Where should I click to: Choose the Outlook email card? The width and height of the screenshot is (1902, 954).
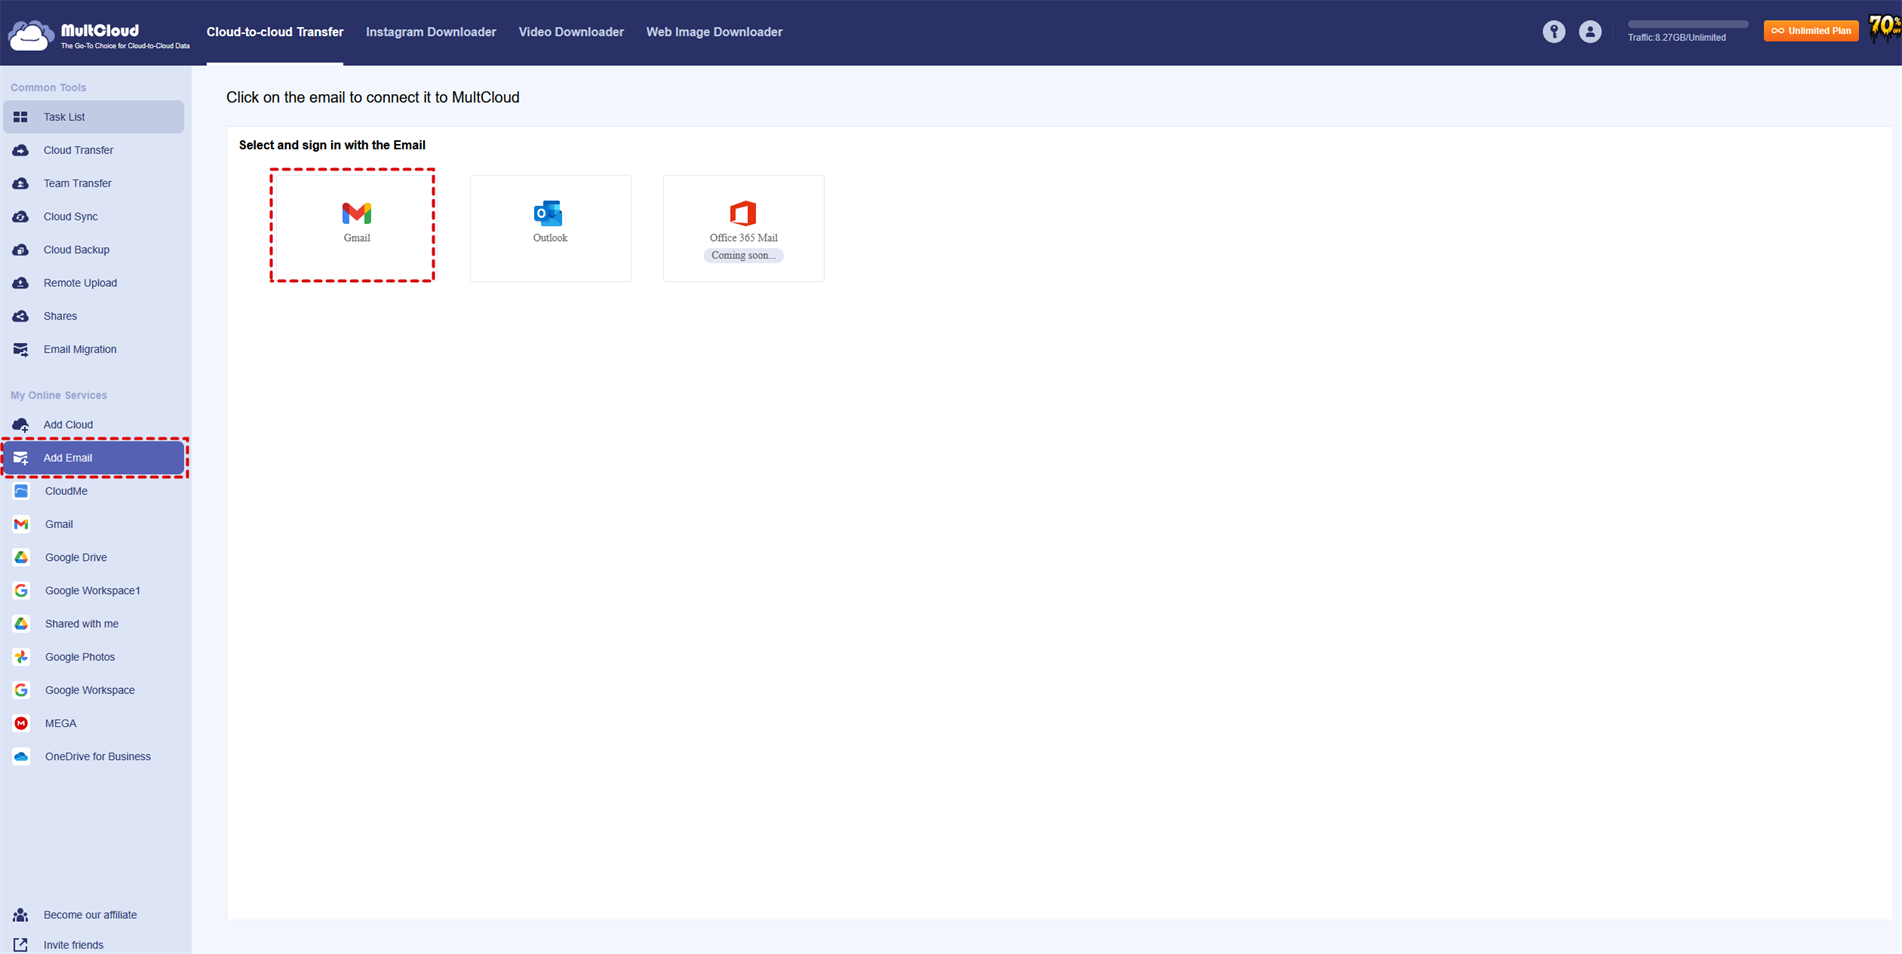coord(550,228)
